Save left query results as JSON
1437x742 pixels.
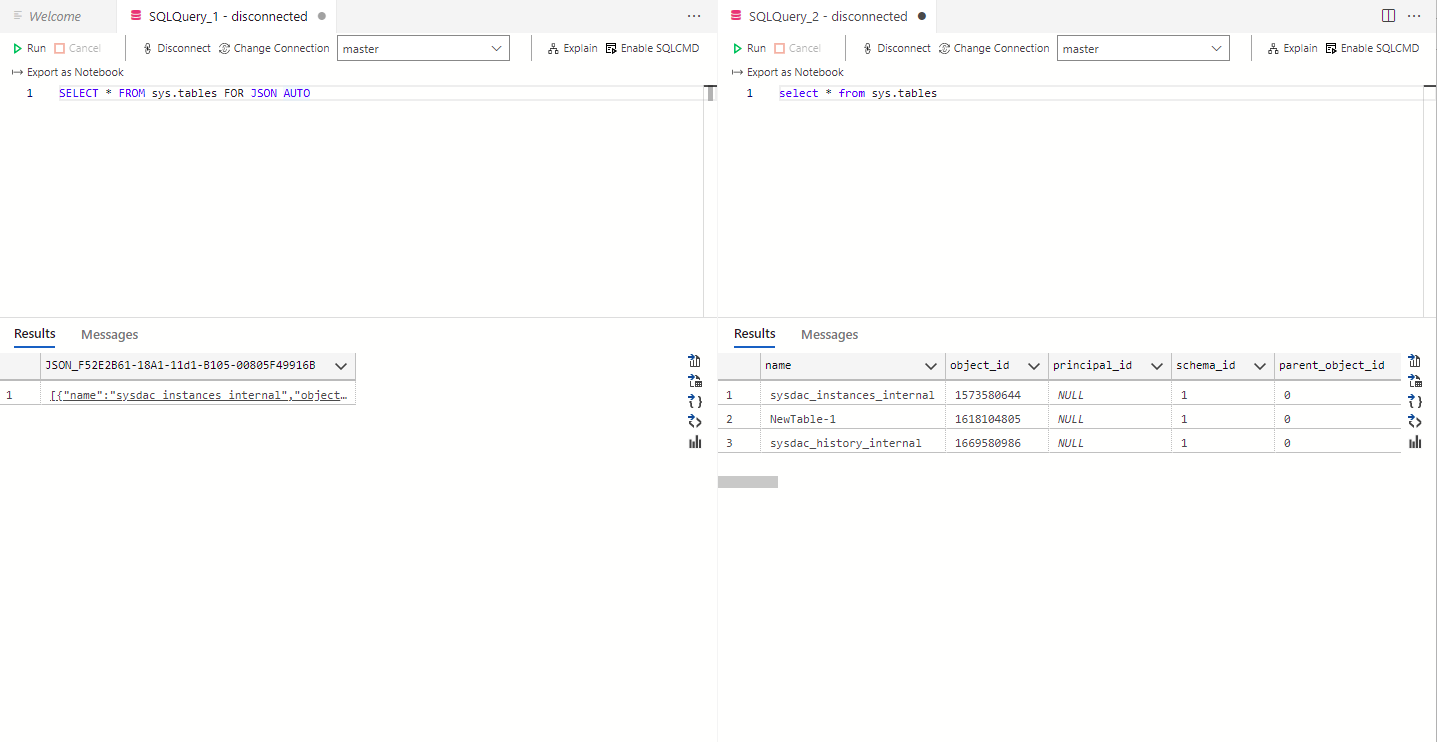click(695, 400)
